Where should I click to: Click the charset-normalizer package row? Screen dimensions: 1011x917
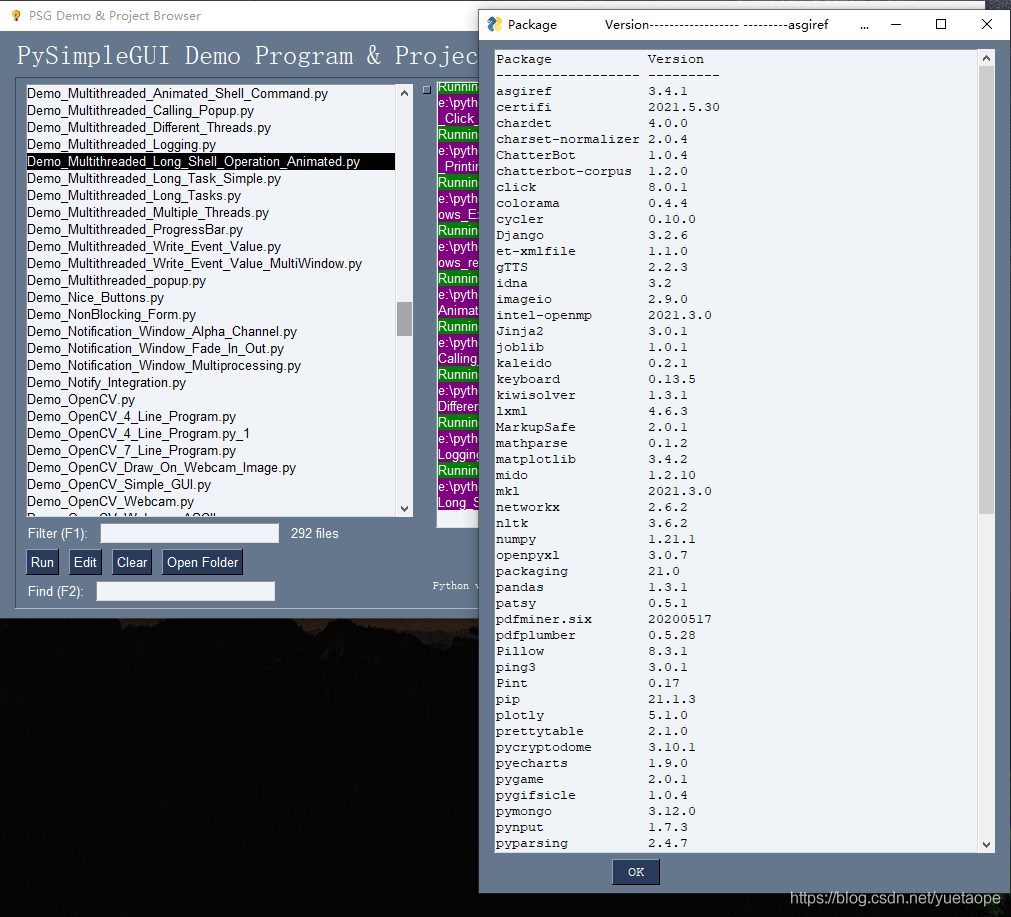coord(591,139)
